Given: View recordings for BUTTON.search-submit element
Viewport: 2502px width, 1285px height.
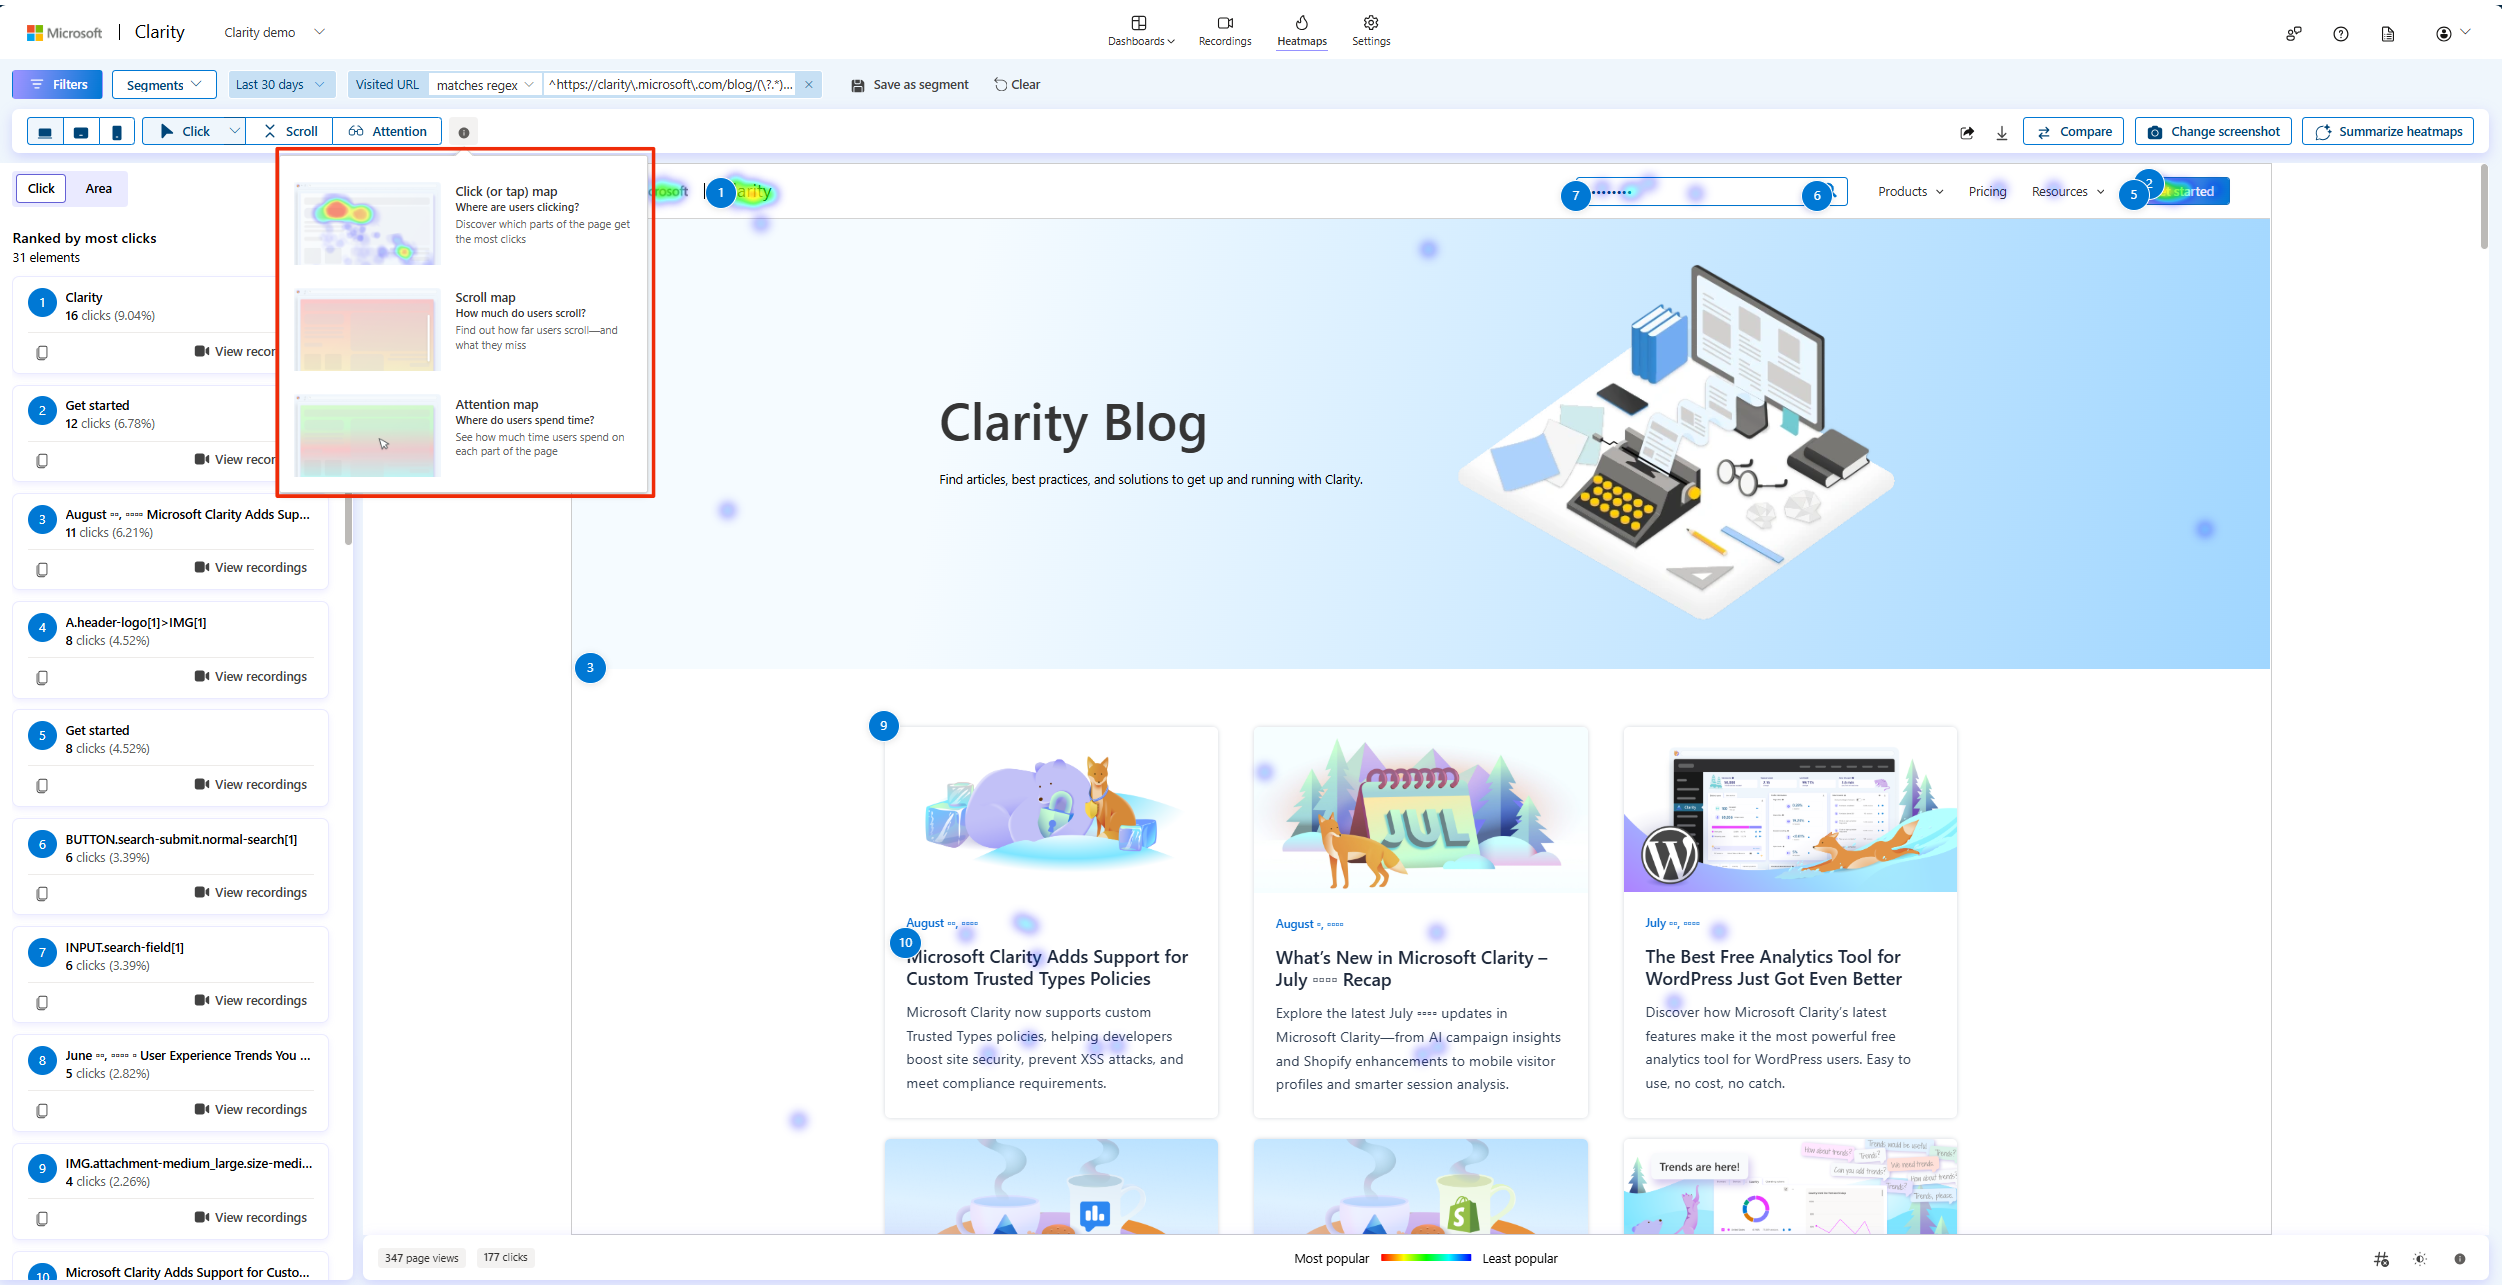Looking at the screenshot, I should pos(251,893).
